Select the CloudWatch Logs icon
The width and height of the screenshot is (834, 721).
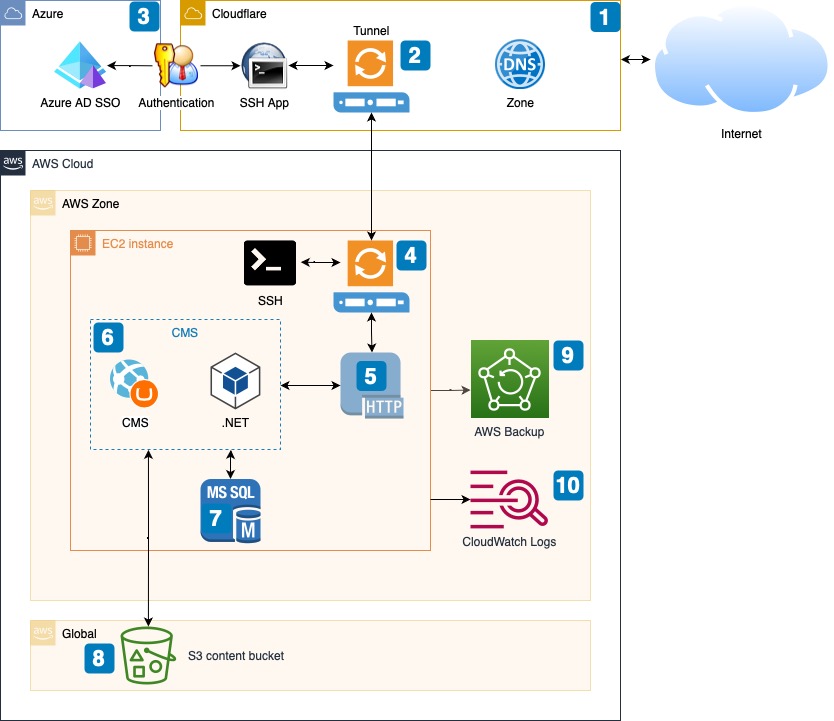(509, 499)
